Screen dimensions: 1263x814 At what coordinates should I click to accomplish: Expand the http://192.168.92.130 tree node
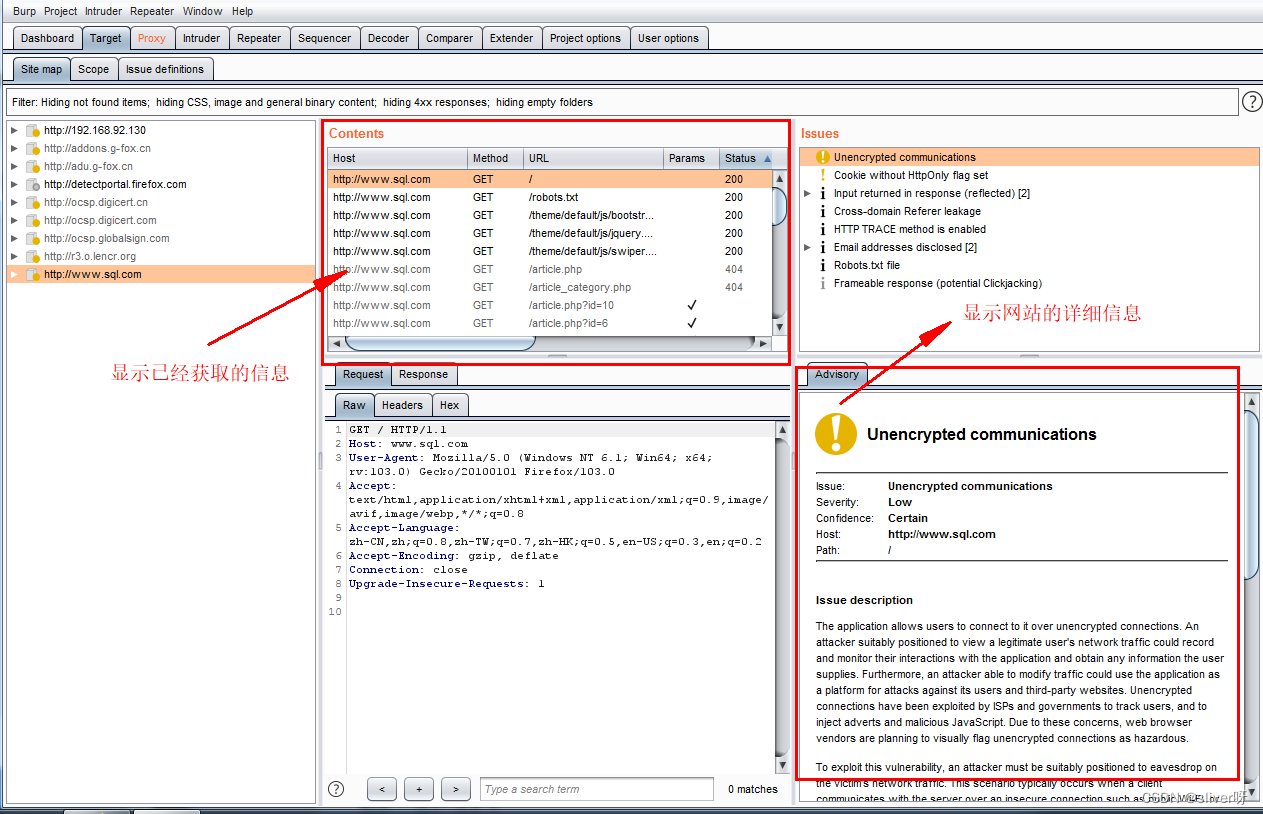click(14, 130)
